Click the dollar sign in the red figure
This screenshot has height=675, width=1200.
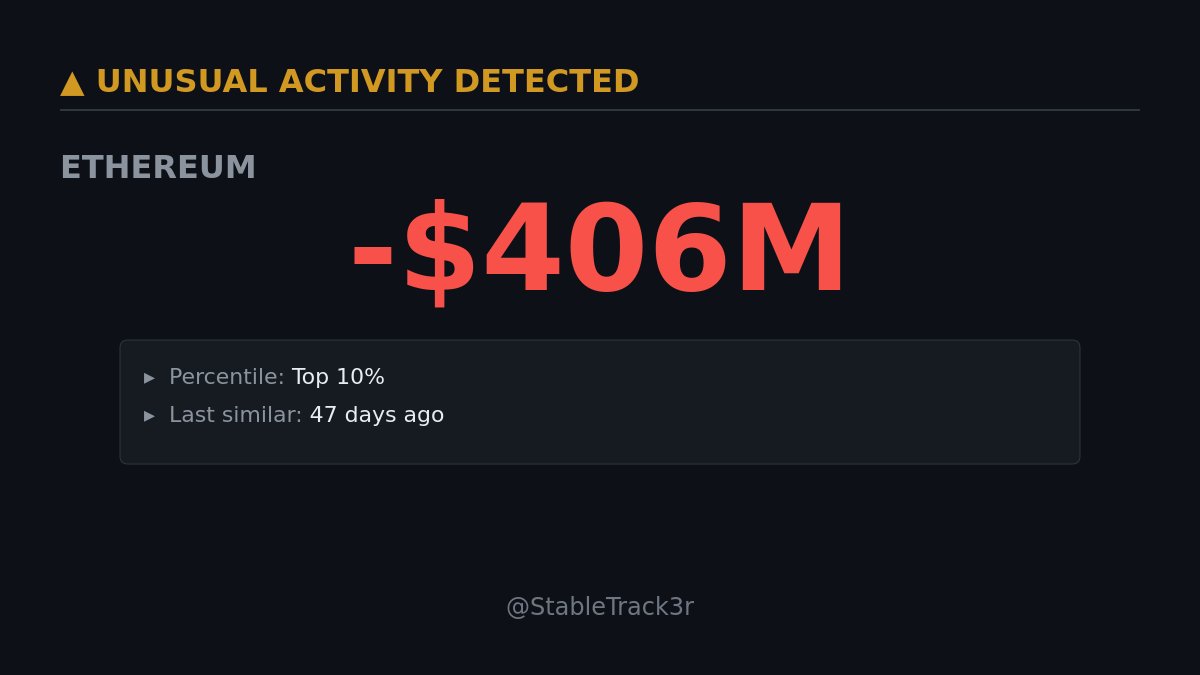tap(439, 252)
